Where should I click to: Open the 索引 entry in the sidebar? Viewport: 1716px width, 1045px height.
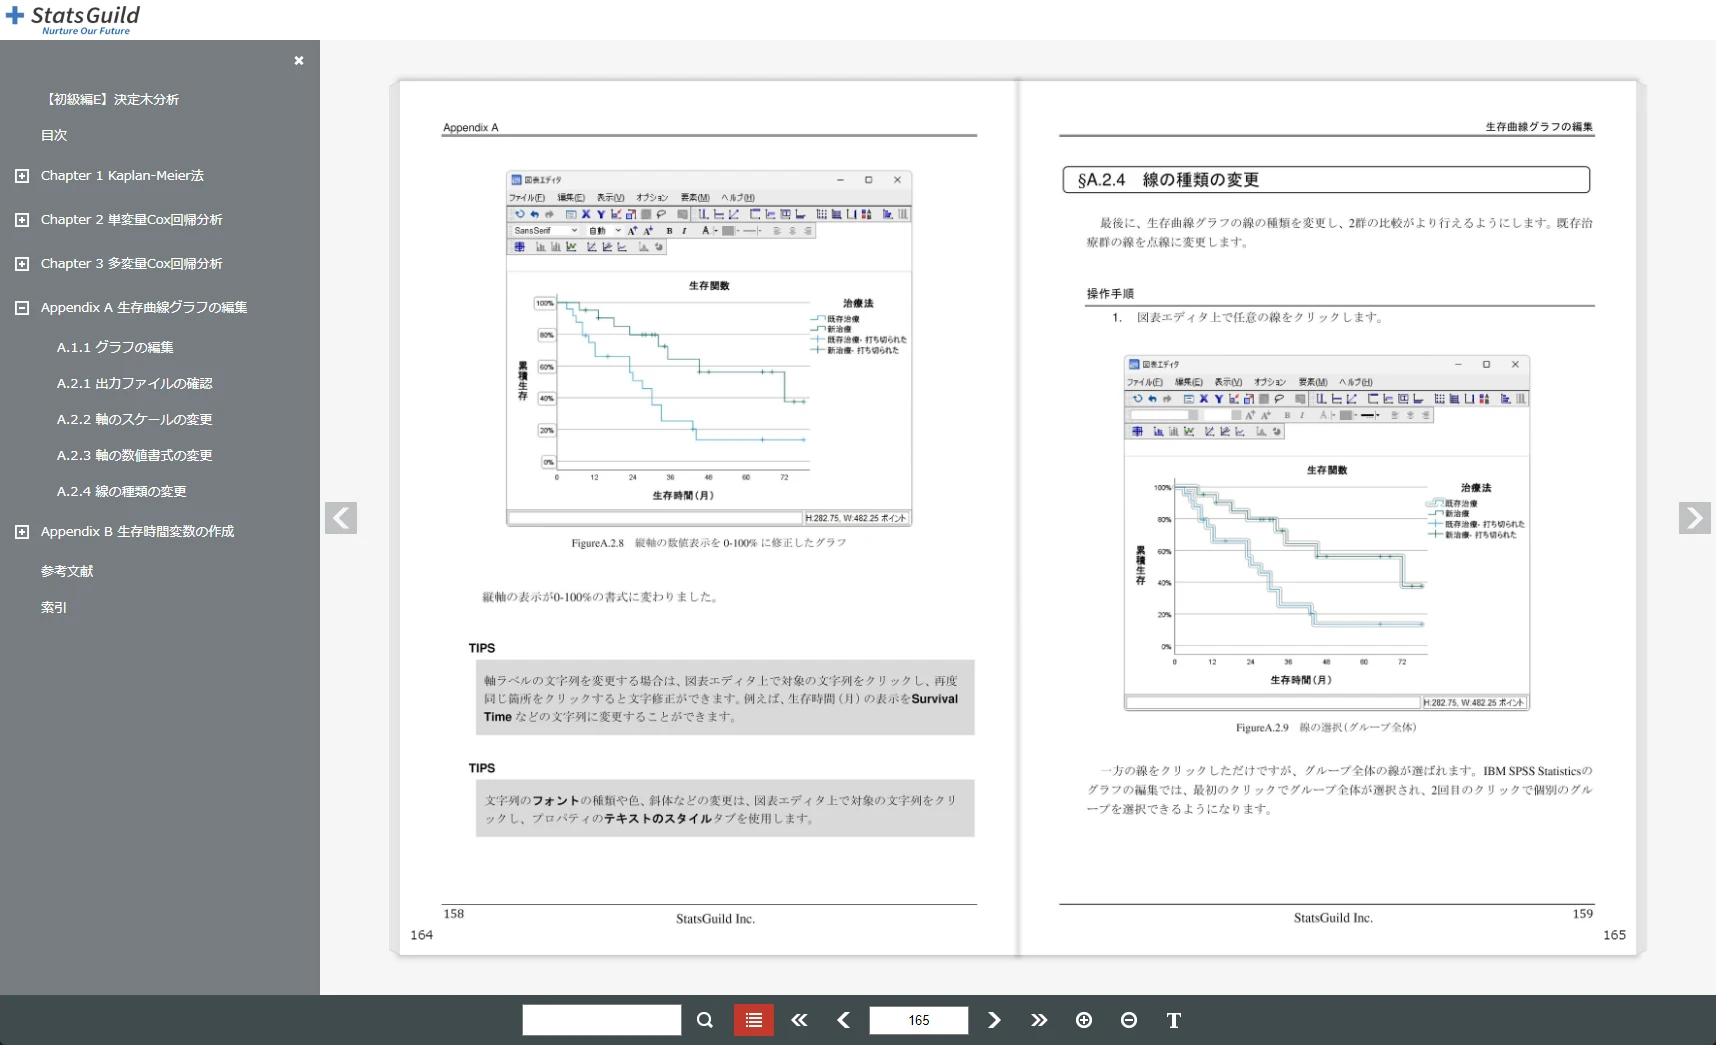(x=53, y=606)
